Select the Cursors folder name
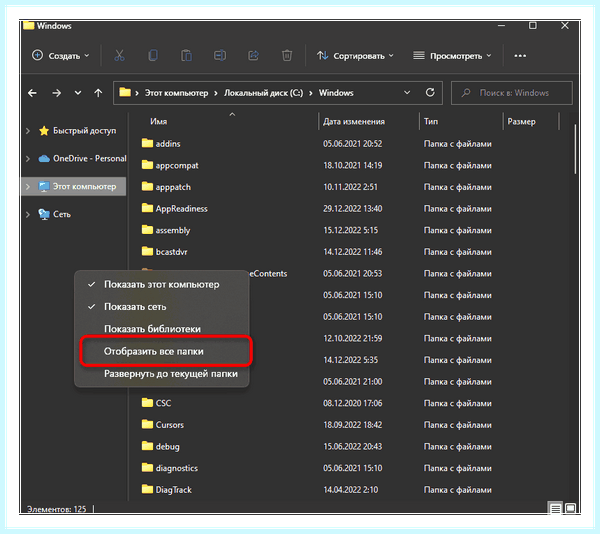600x534 pixels. [x=170, y=425]
